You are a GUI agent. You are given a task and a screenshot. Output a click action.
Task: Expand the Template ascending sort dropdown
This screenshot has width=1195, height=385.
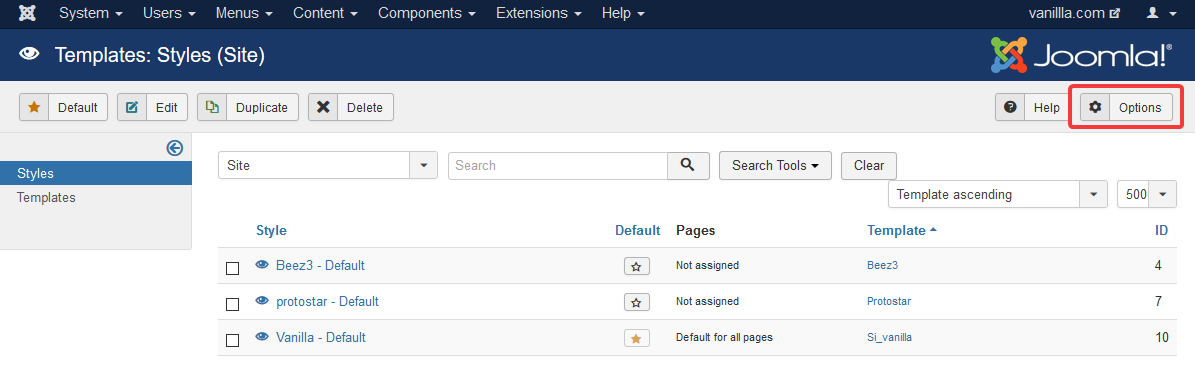coord(998,194)
